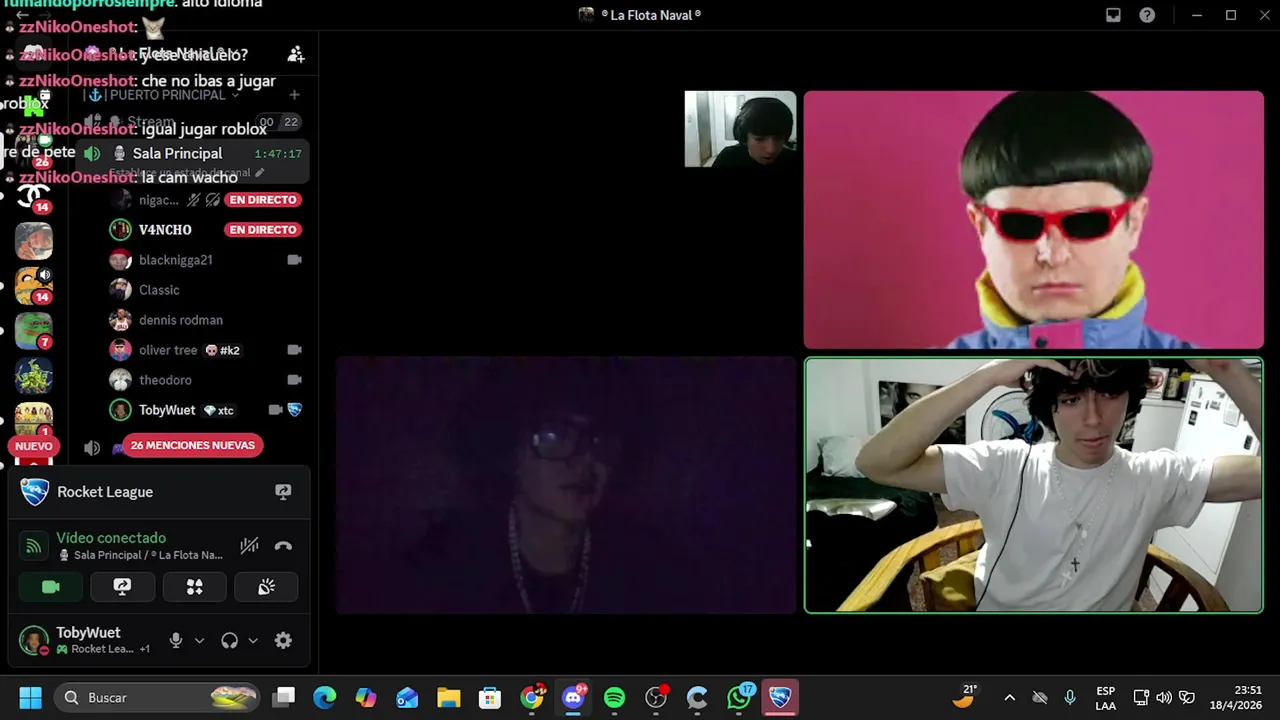Open File Explorer from taskbar
This screenshot has height=720, width=1280.
(x=449, y=698)
